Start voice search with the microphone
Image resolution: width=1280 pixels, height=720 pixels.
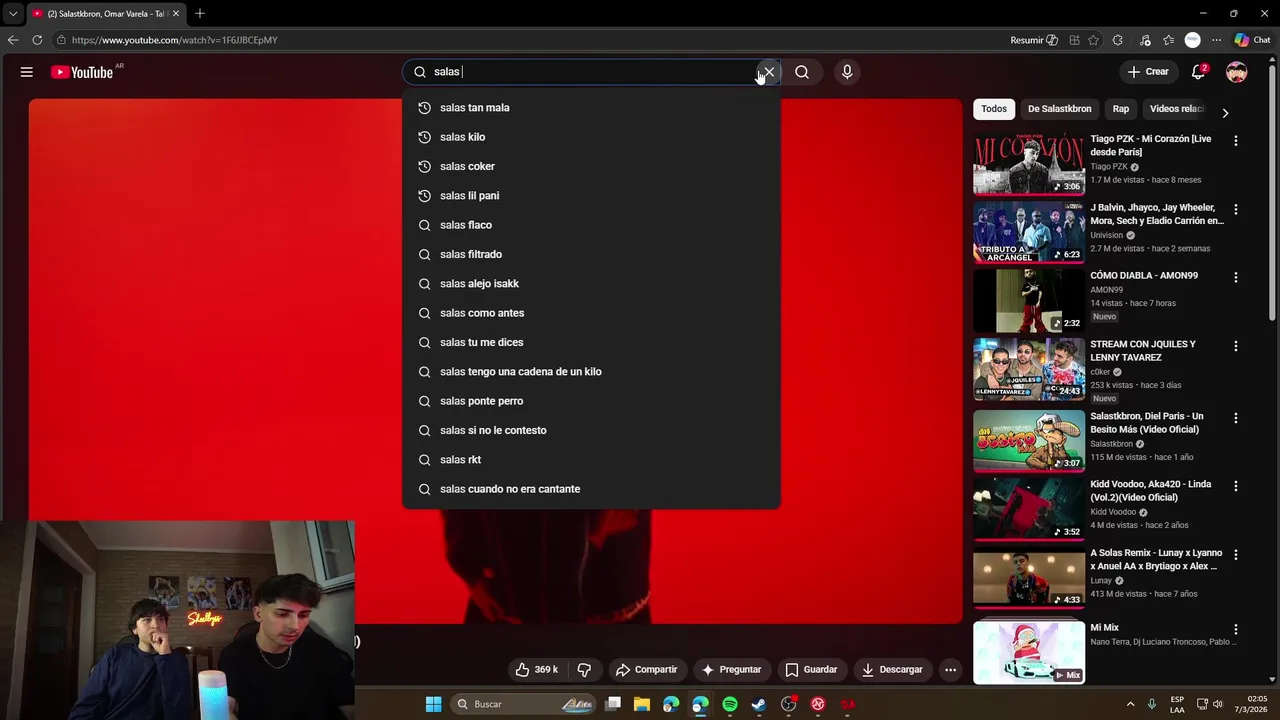(x=847, y=72)
